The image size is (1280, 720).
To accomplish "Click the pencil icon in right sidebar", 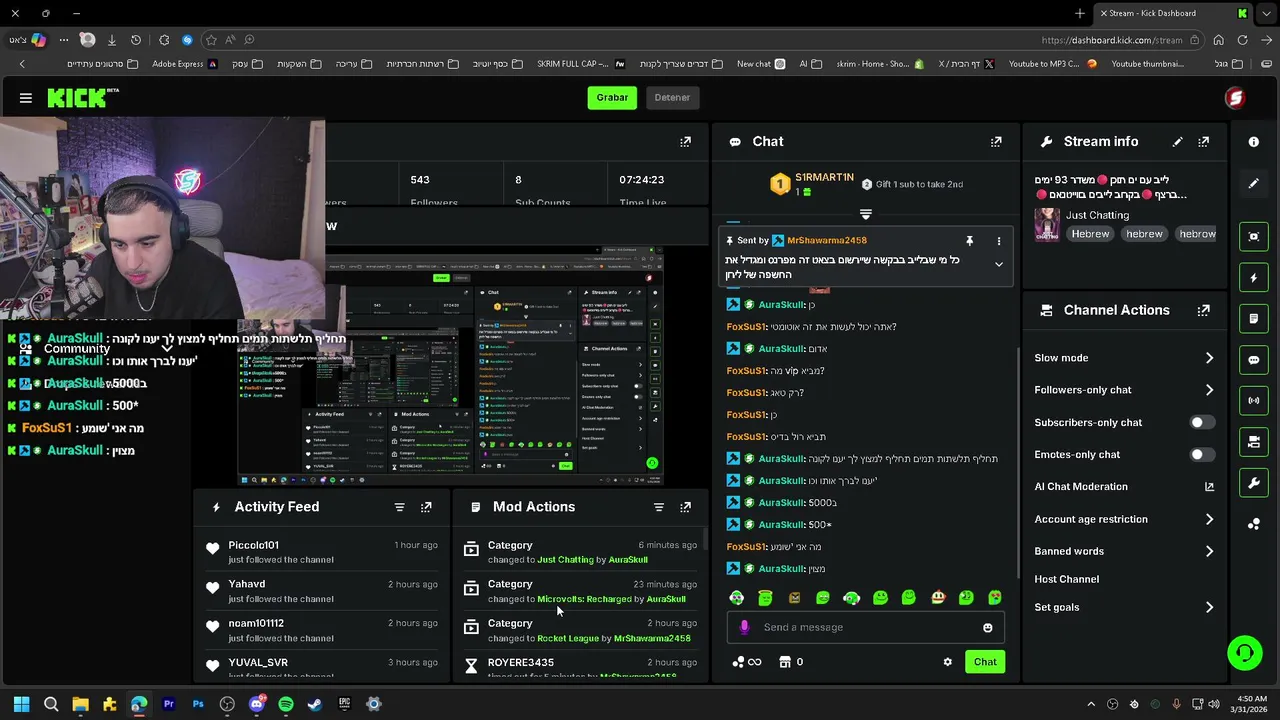I will pos(1253,184).
